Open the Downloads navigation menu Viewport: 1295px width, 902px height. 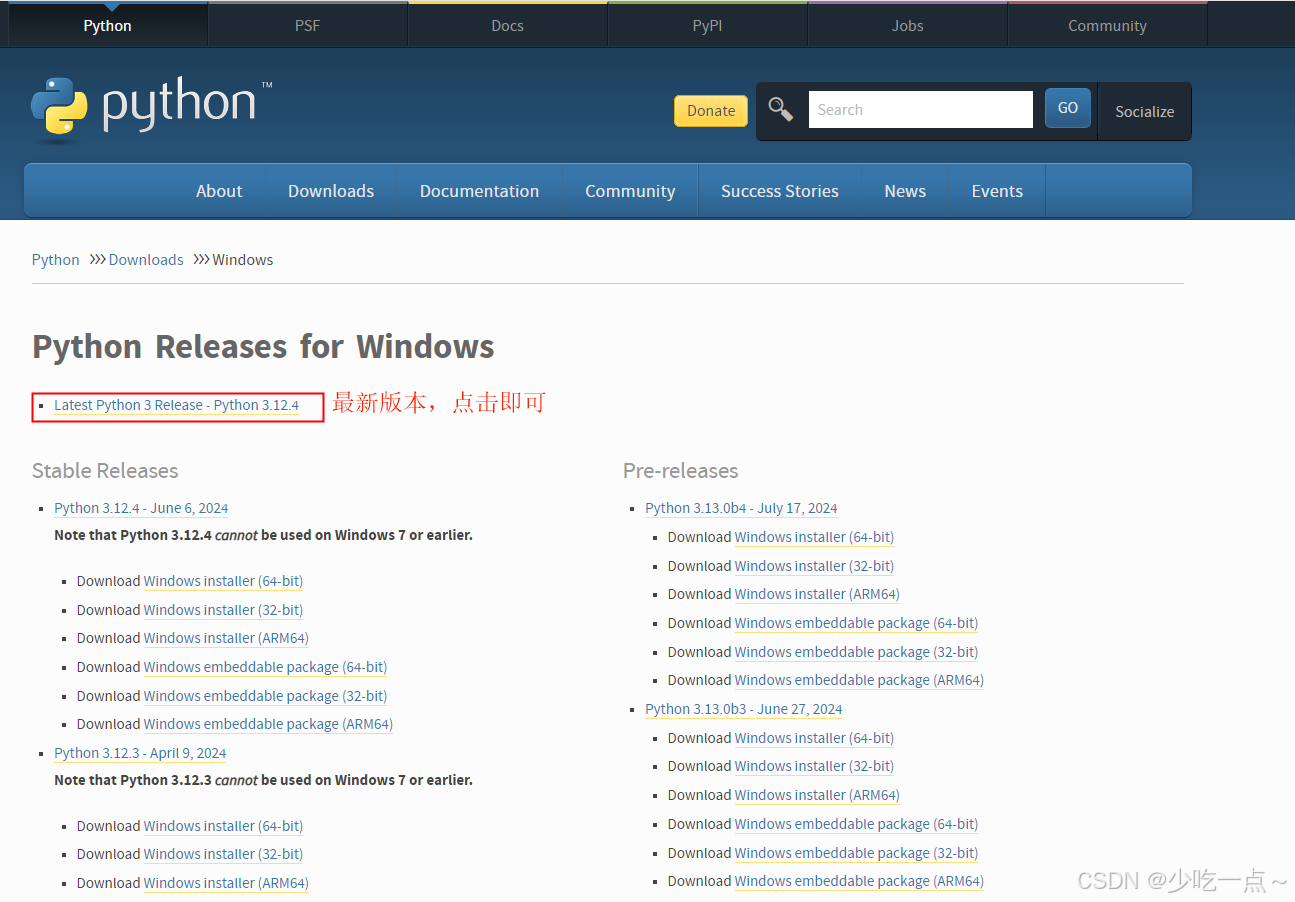331,191
